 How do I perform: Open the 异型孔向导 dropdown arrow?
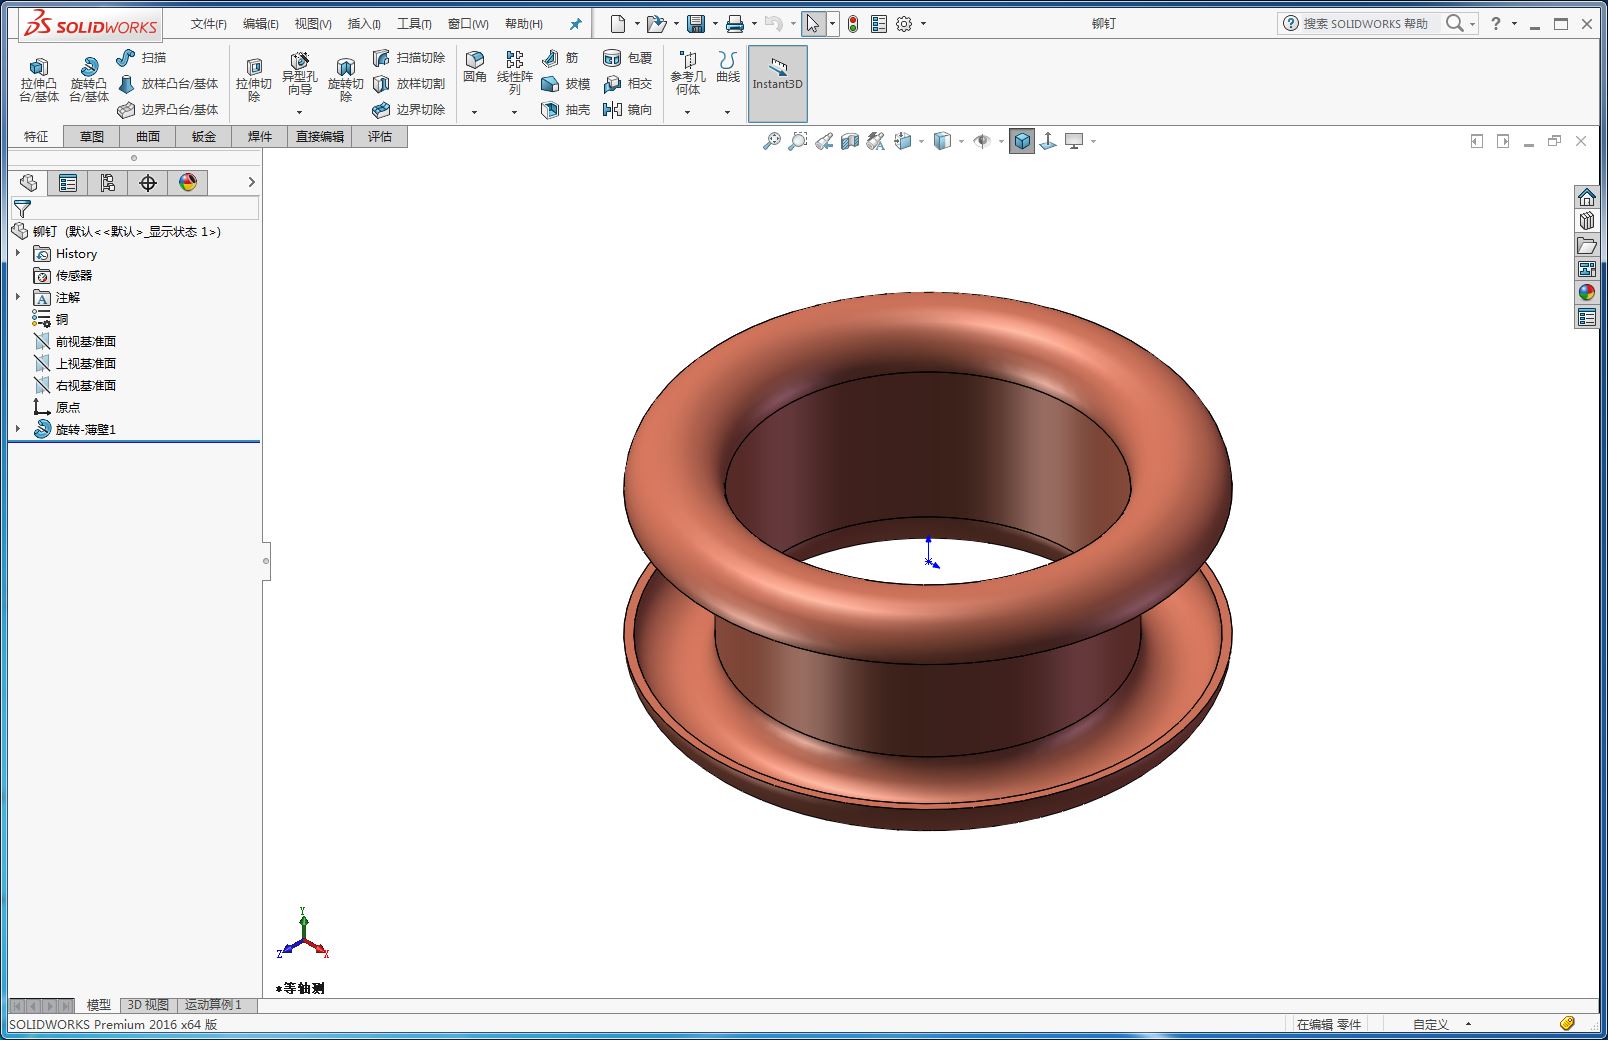tap(299, 112)
